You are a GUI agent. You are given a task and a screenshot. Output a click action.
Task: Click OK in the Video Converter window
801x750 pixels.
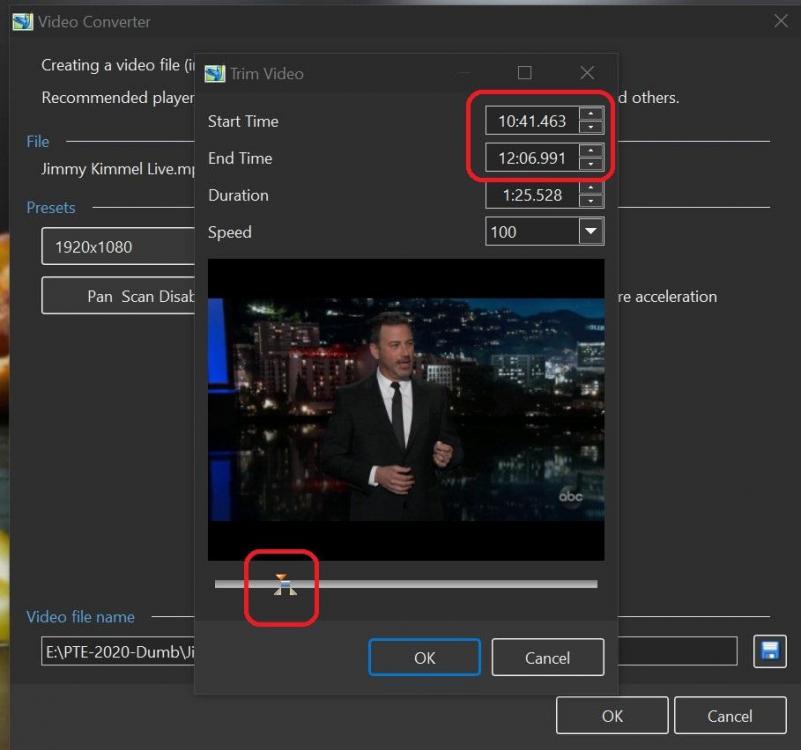coord(612,716)
